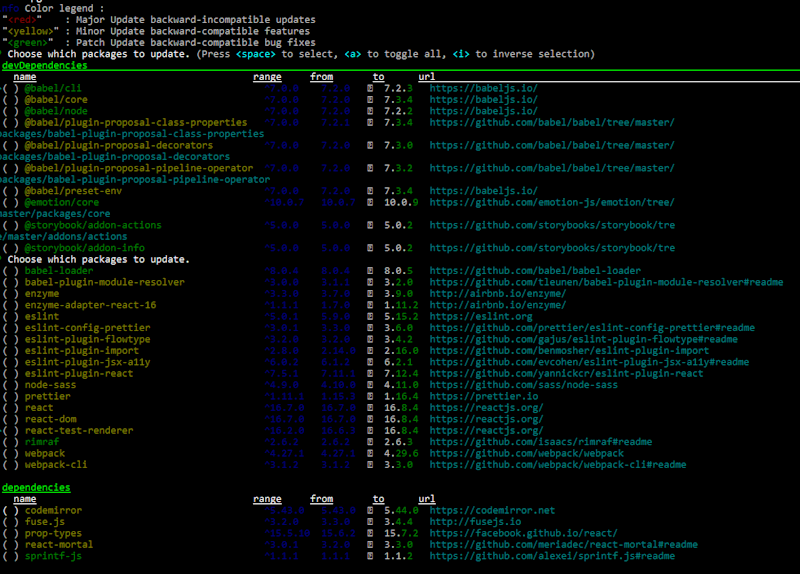Open the reactjs.org link in the react row

pyautogui.click(x=486, y=408)
